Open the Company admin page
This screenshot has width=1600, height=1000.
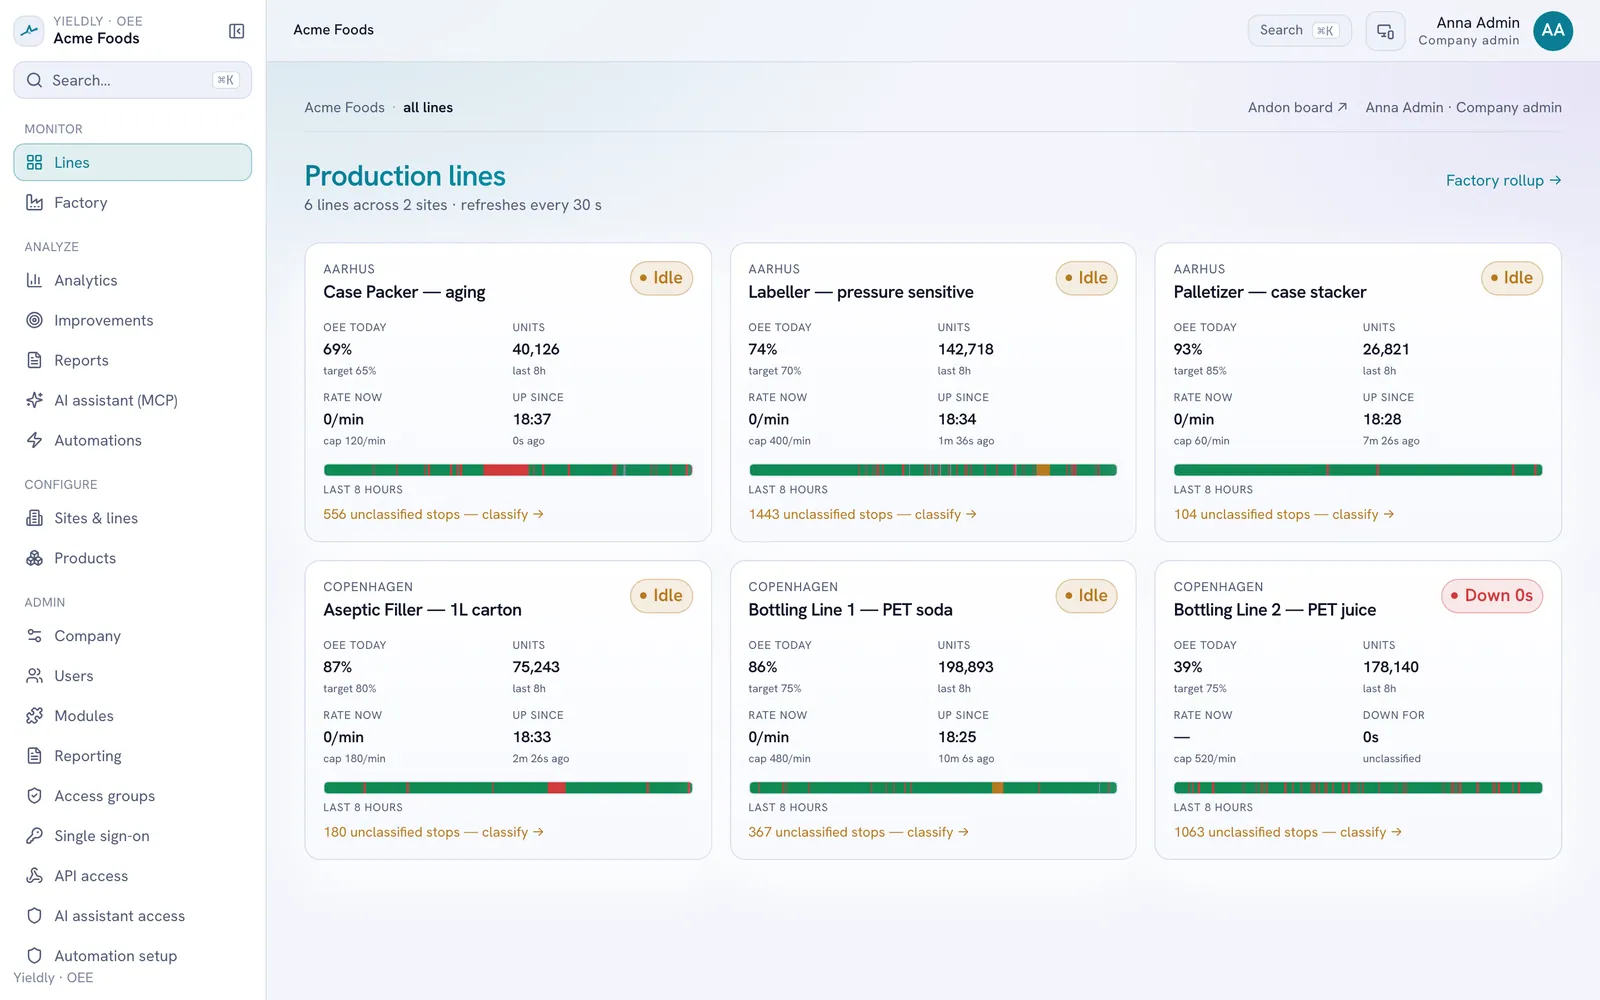pyautogui.click(x=132, y=636)
